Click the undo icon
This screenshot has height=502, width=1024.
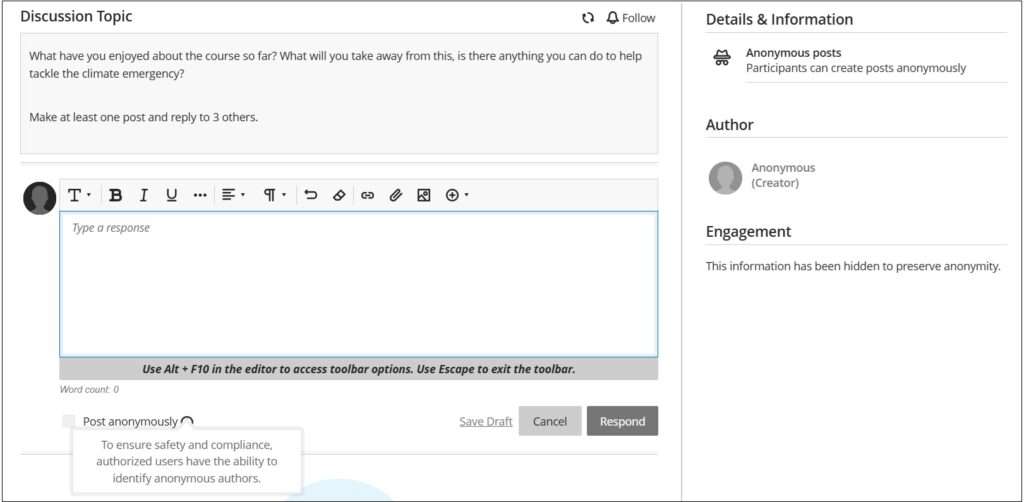[x=311, y=195]
